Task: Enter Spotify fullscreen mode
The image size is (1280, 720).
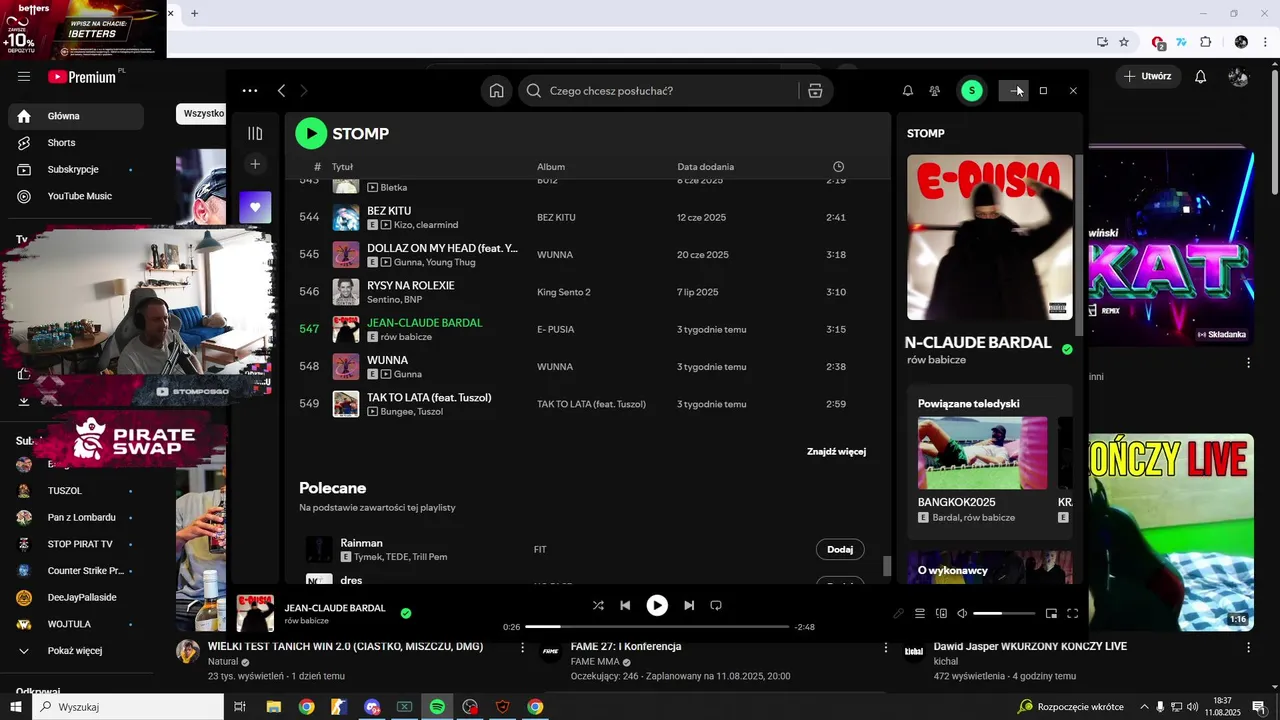Action: pyautogui.click(x=1073, y=613)
